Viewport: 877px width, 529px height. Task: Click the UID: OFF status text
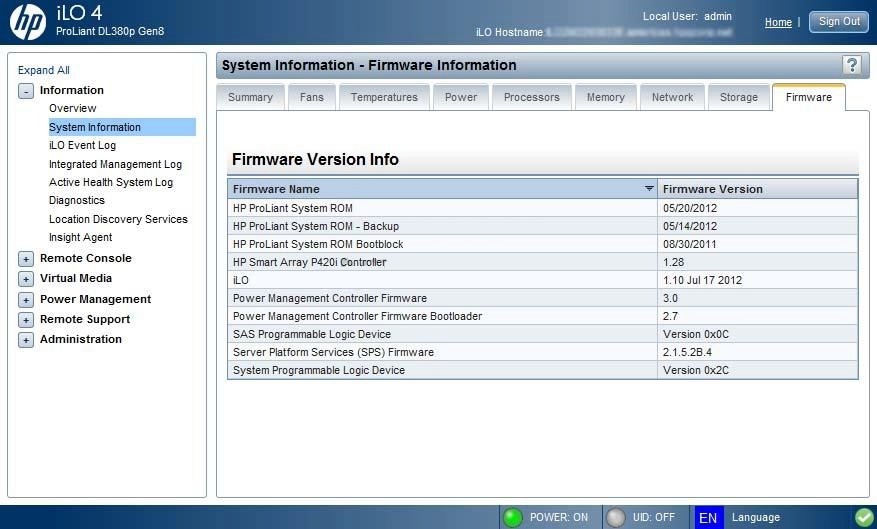point(654,518)
